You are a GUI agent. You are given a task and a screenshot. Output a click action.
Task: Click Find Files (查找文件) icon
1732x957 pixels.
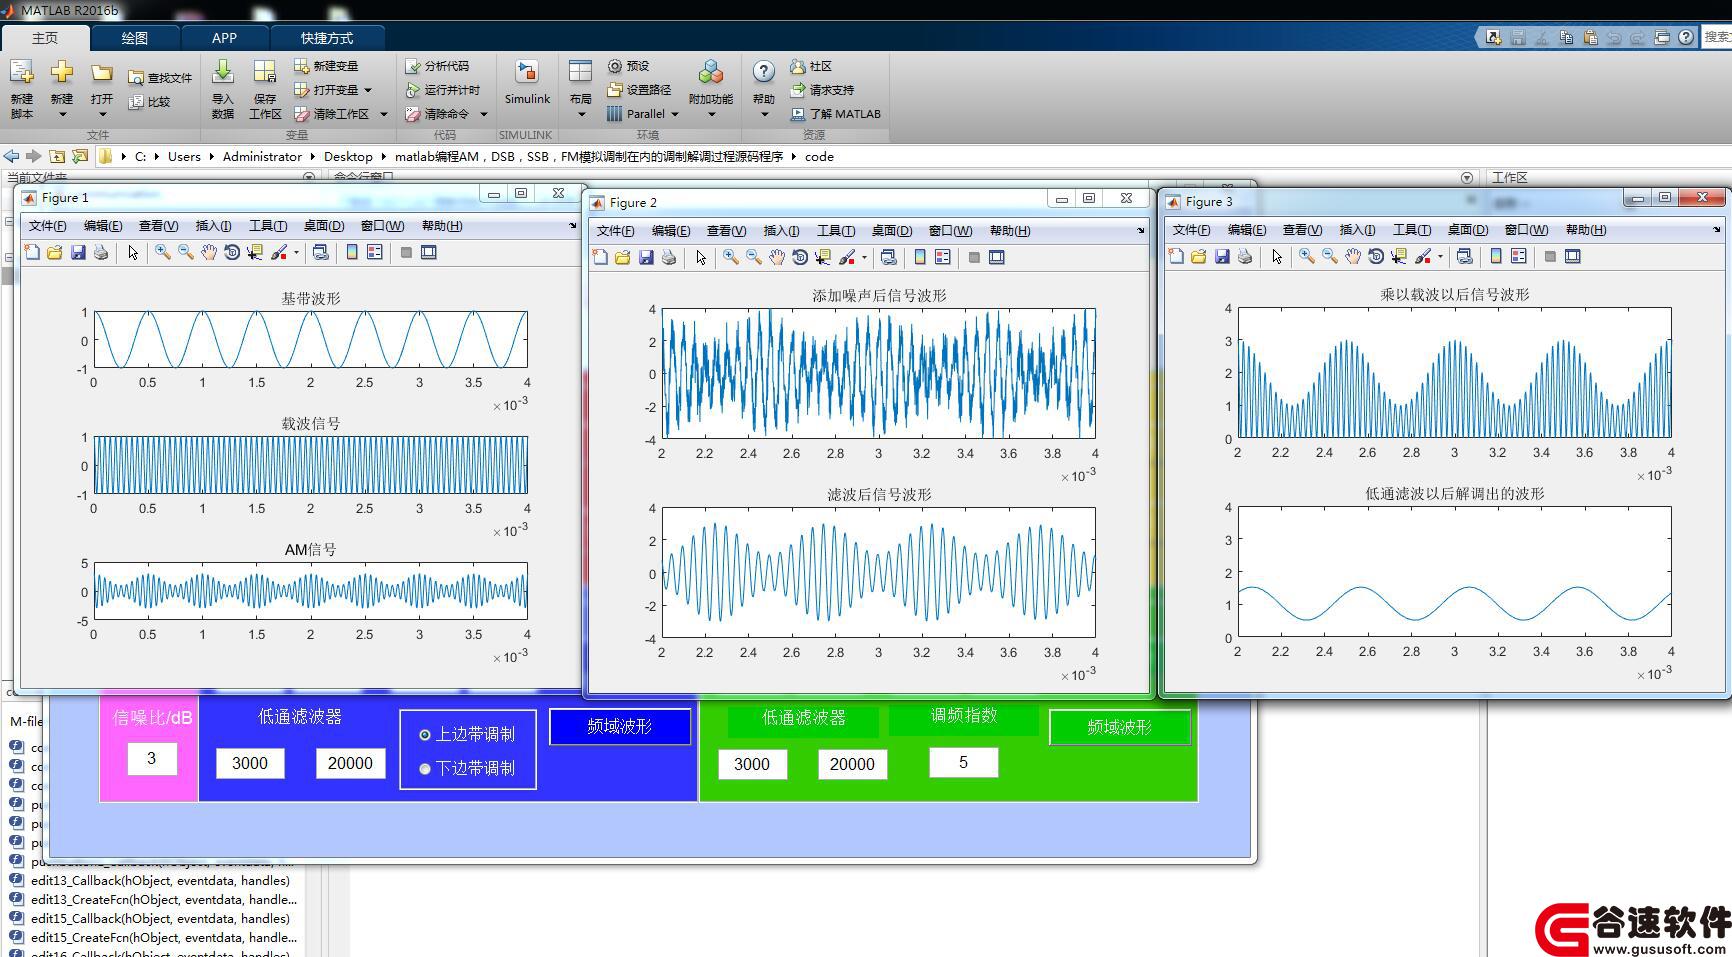[136, 77]
